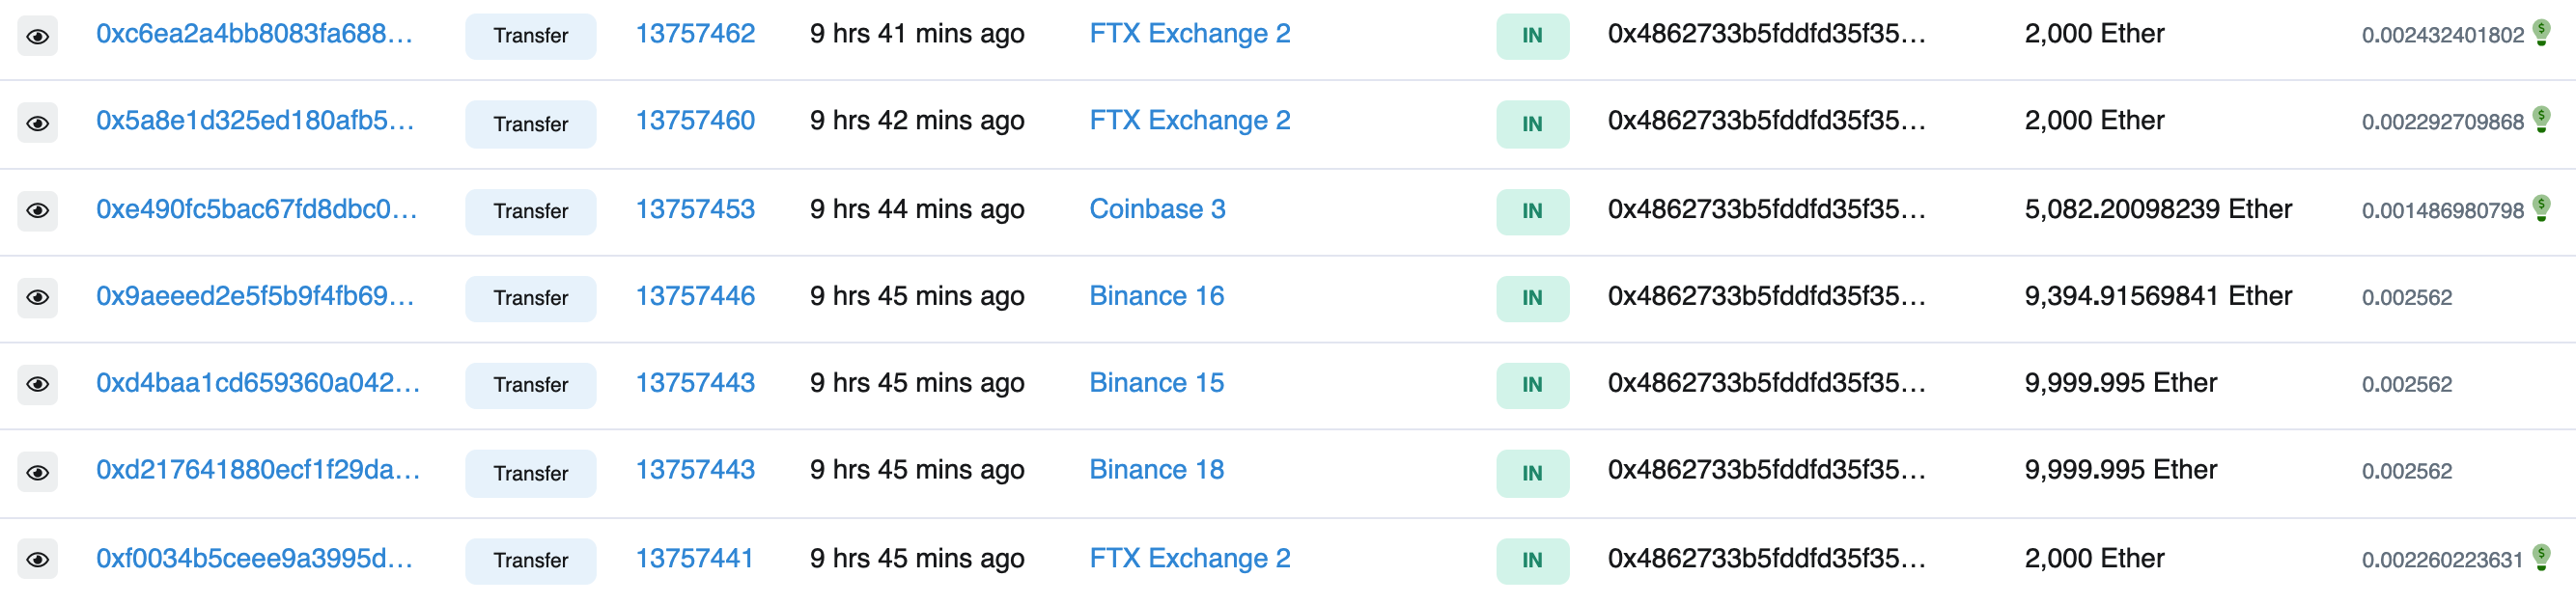Click the Transfer badge in block 13757460 row
The width and height of the screenshot is (2576, 604).
tap(530, 124)
